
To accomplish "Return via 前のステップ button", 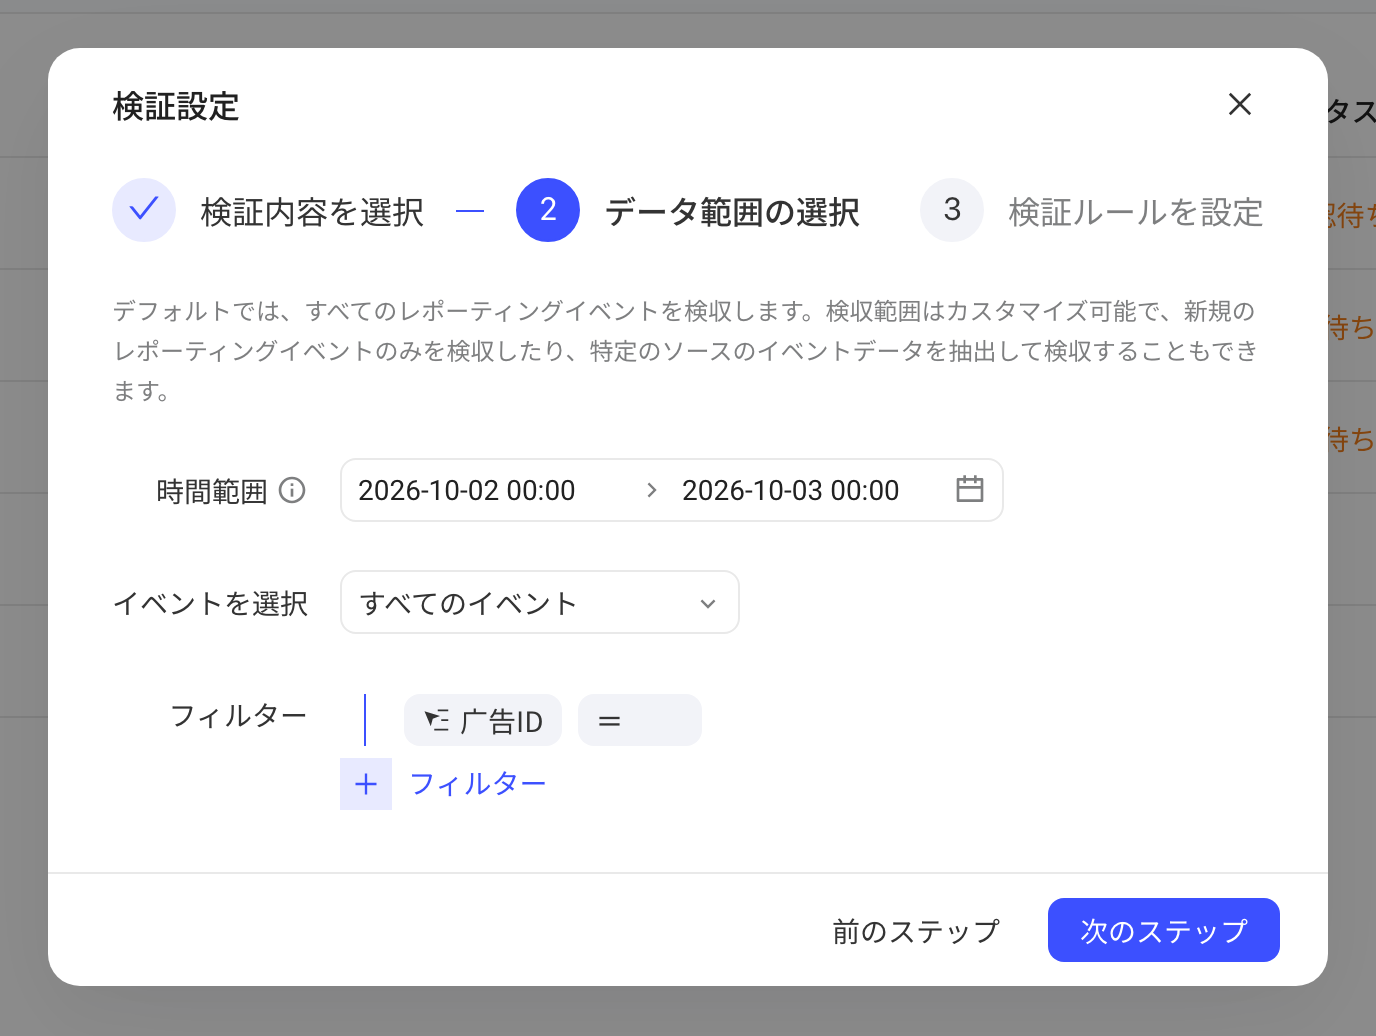I will (916, 931).
